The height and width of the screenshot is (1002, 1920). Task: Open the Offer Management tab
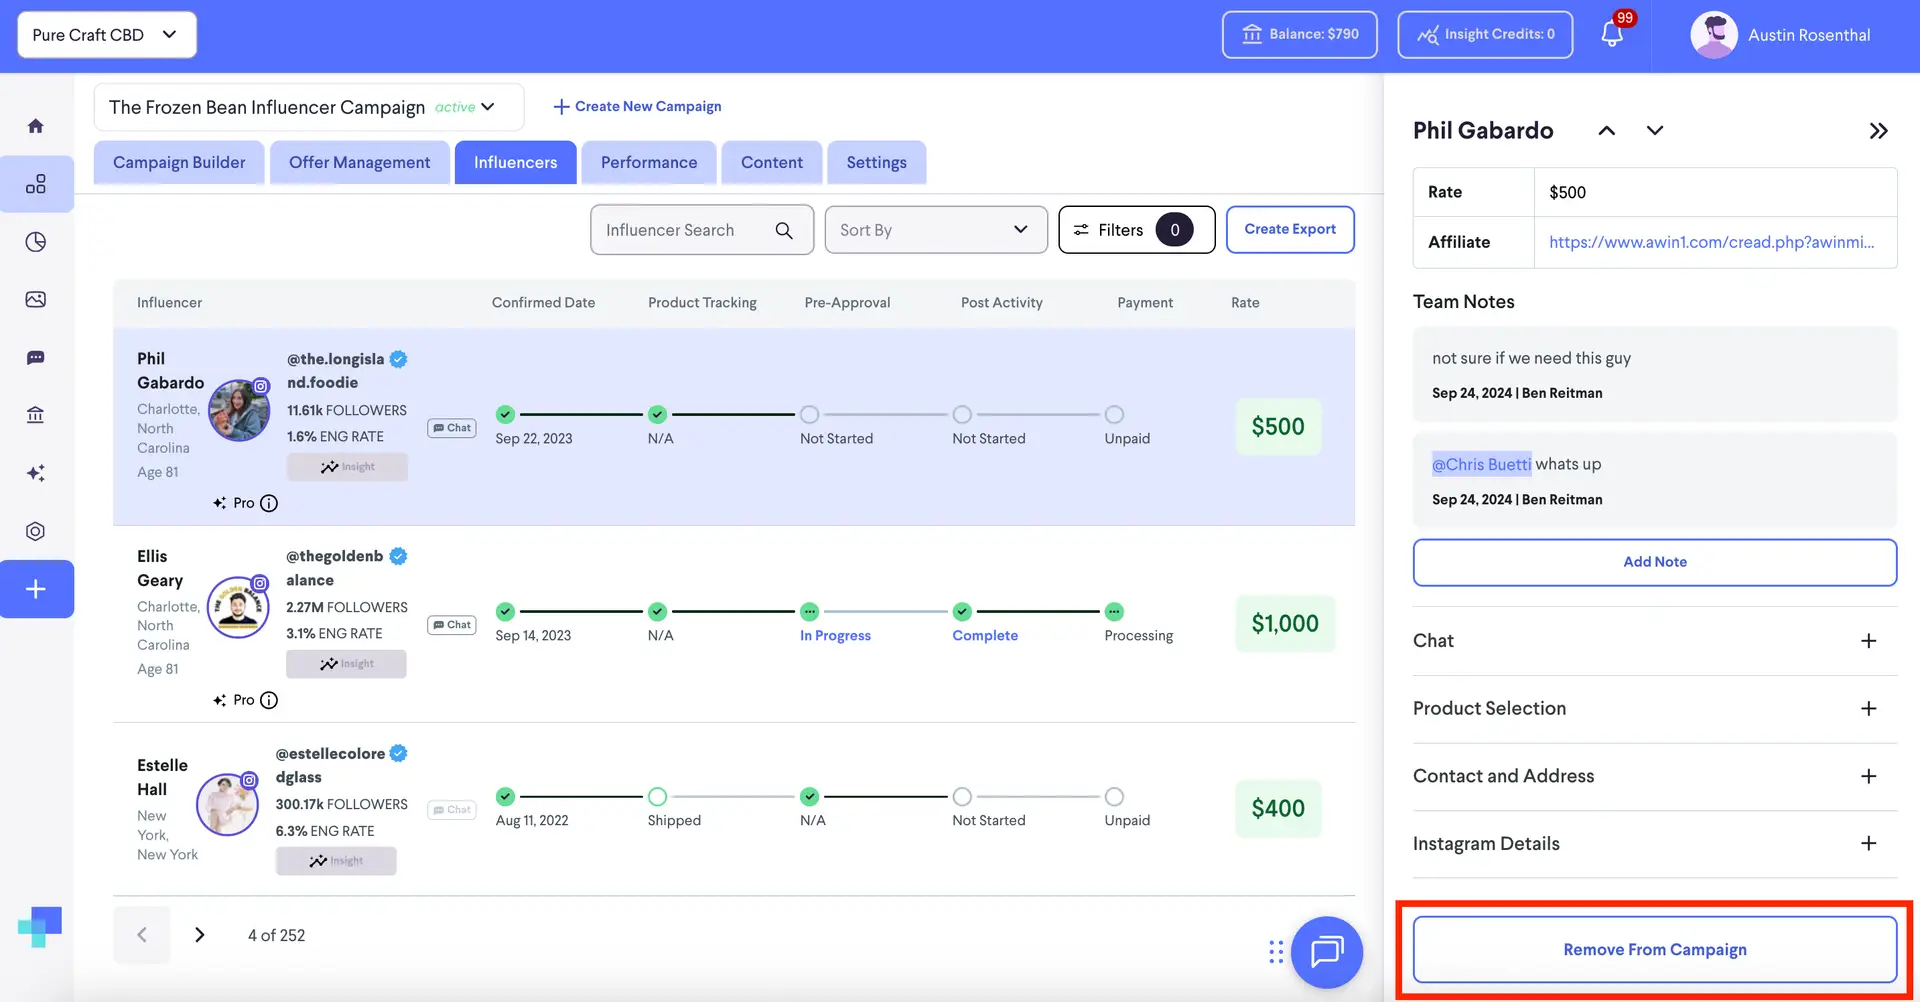[x=359, y=163]
